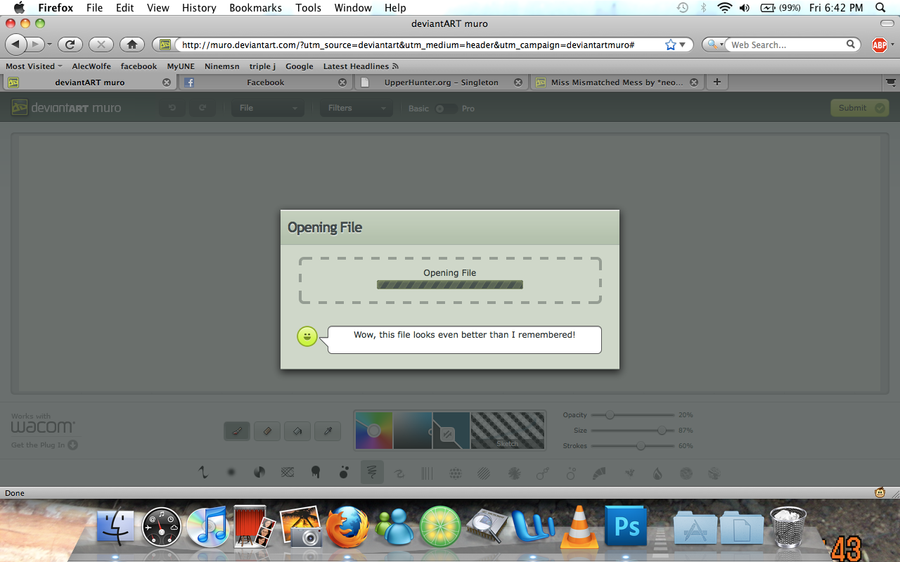The image size is (900, 562).
Task: Switch to UpperHunter.org - Singleton tab
Action: pyautogui.click(x=441, y=82)
